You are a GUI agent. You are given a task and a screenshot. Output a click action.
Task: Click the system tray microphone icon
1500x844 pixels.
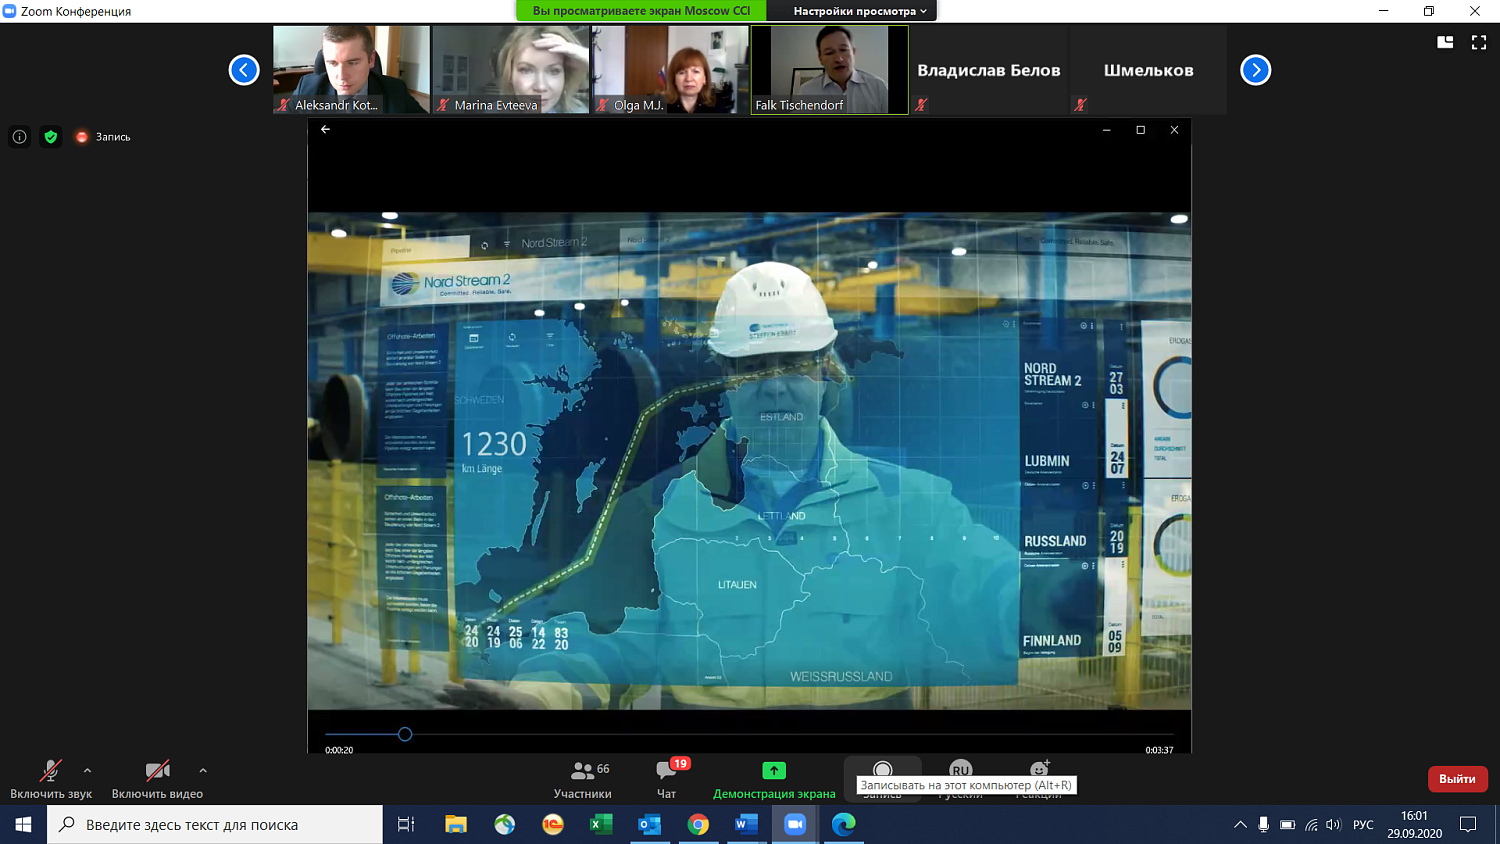[x=1264, y=825]
